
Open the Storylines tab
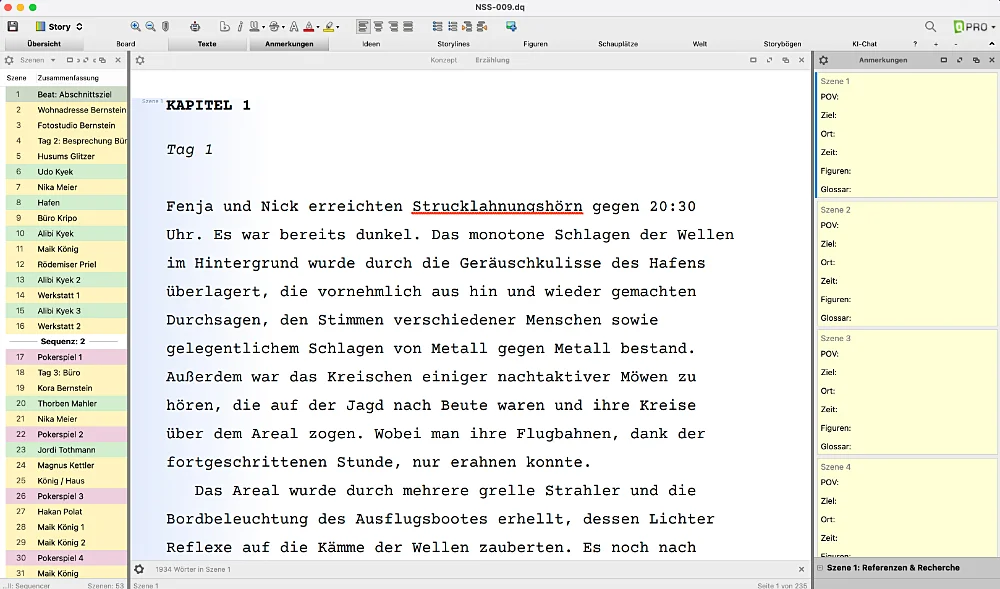tap(453, 44)
